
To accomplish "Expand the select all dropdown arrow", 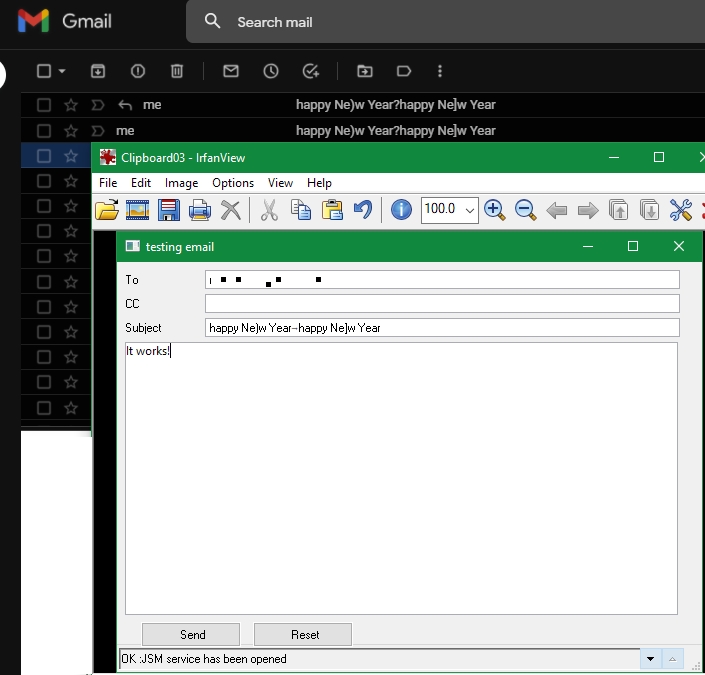I will click(x=62, y=72).
